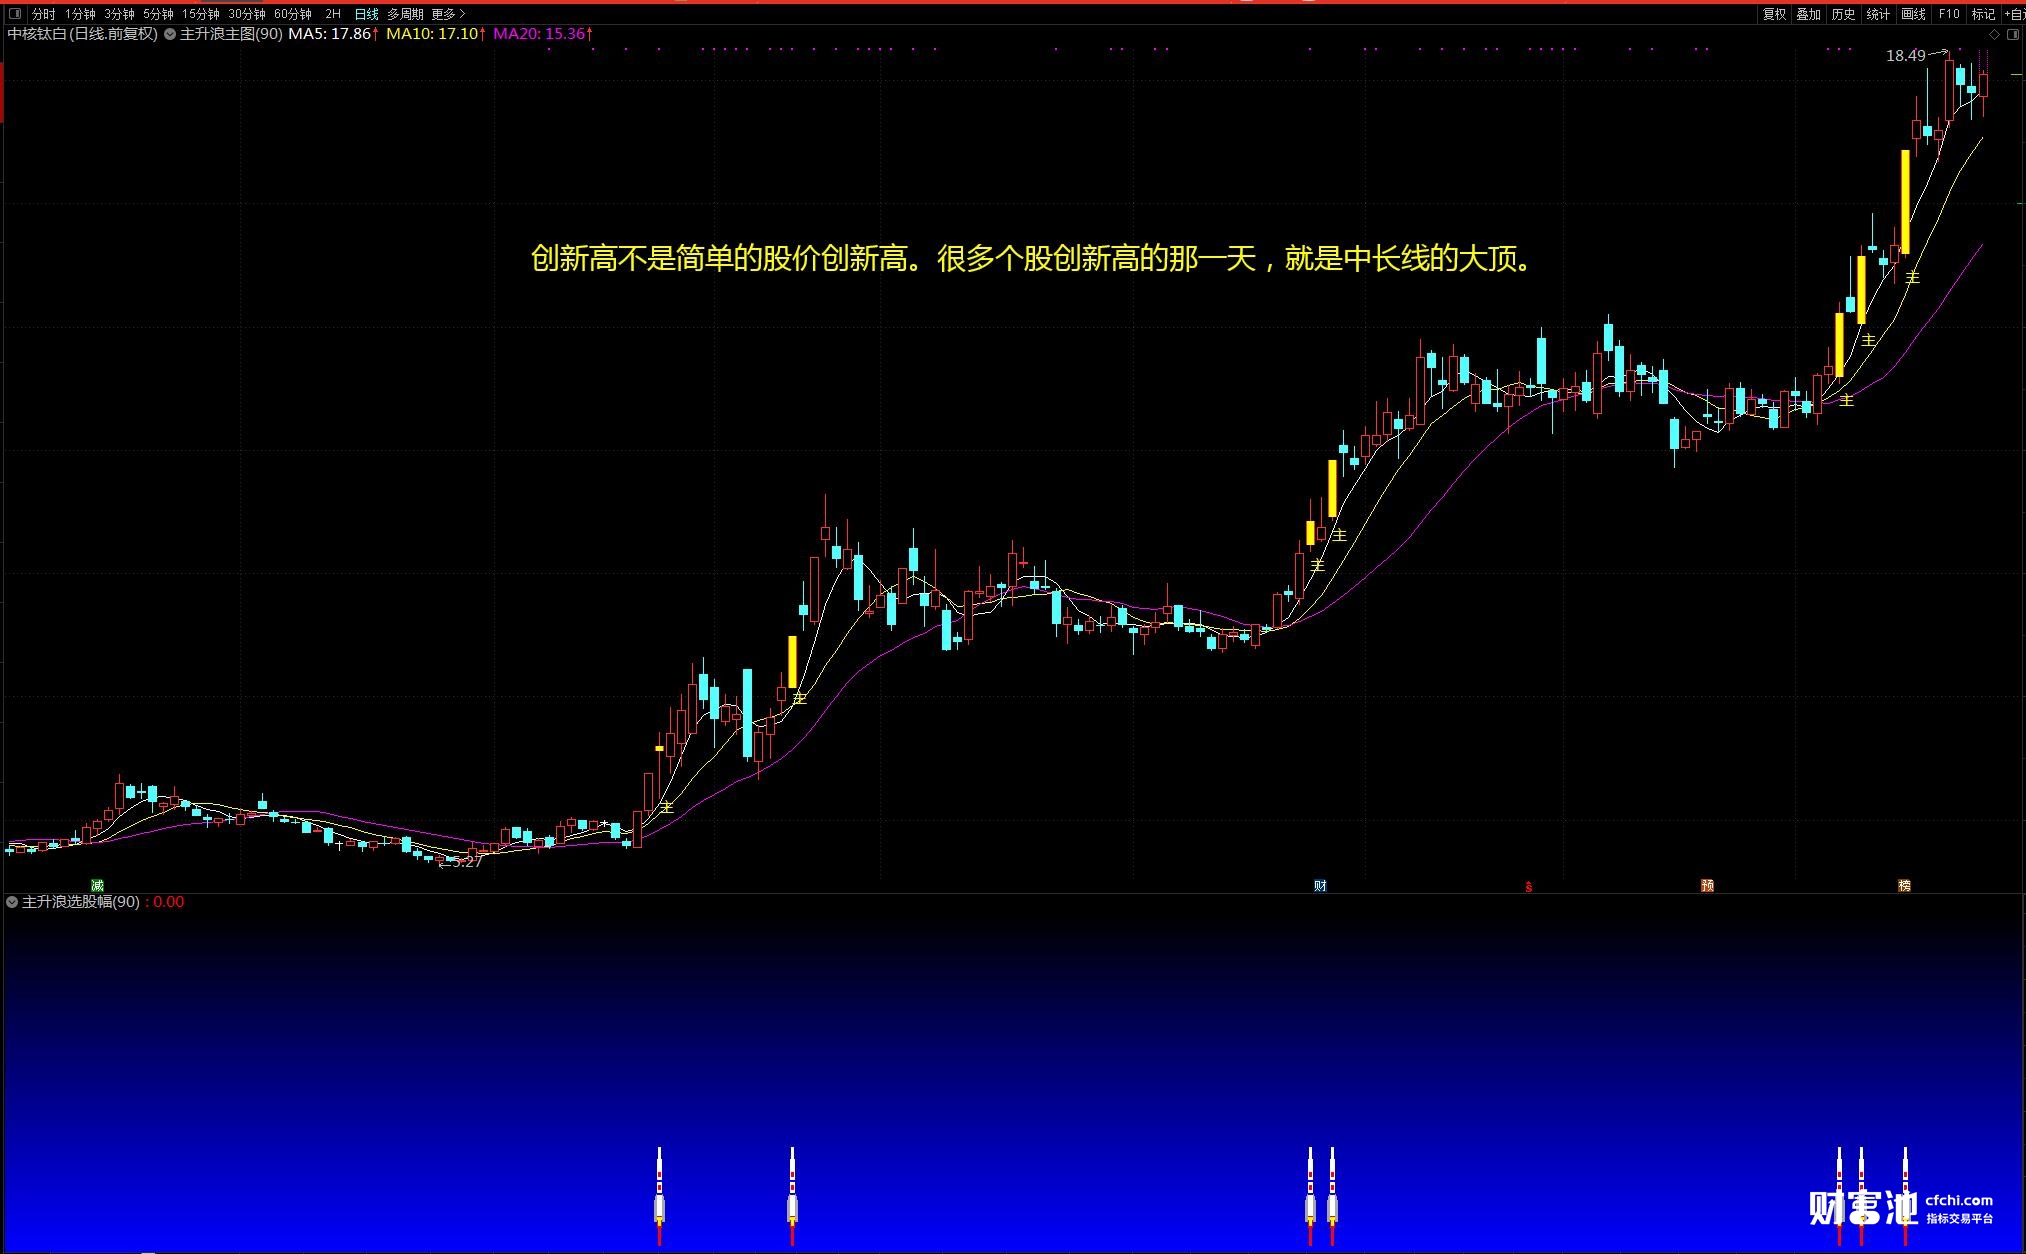Click the 18.49 high price label
Image resolution: width=2026 pixels, height=1254 pixels.
coord(1905,56)
